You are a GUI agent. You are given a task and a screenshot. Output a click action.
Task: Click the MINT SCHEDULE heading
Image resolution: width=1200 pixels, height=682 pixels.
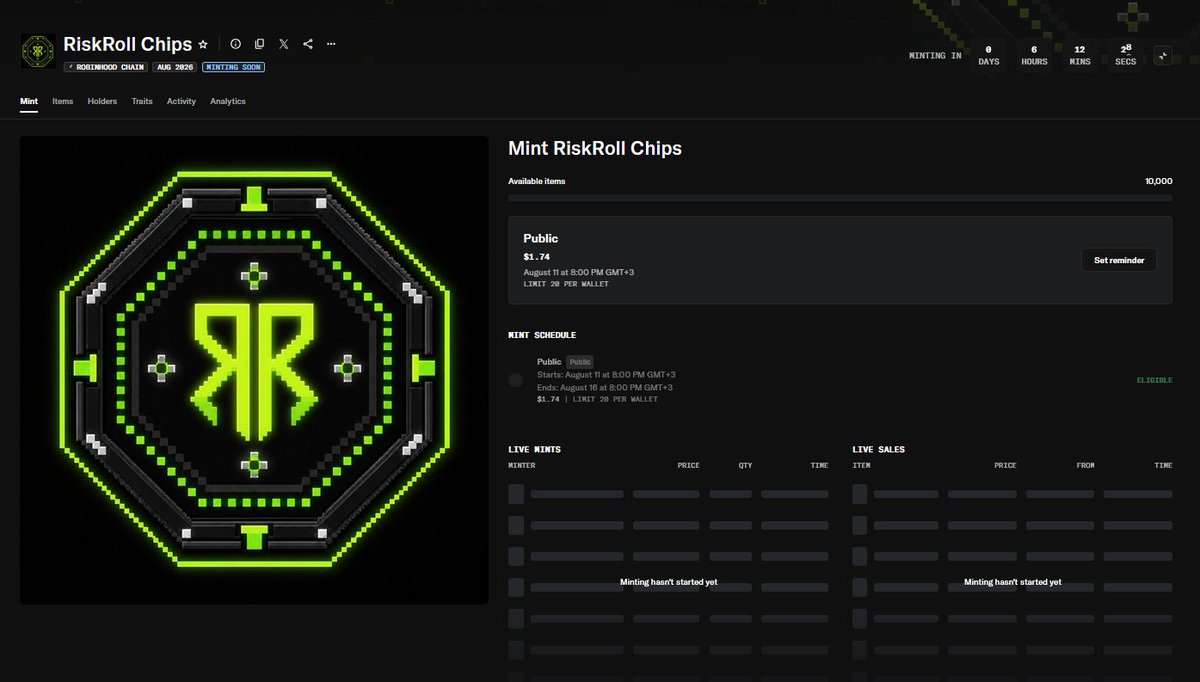click(542, 335)
